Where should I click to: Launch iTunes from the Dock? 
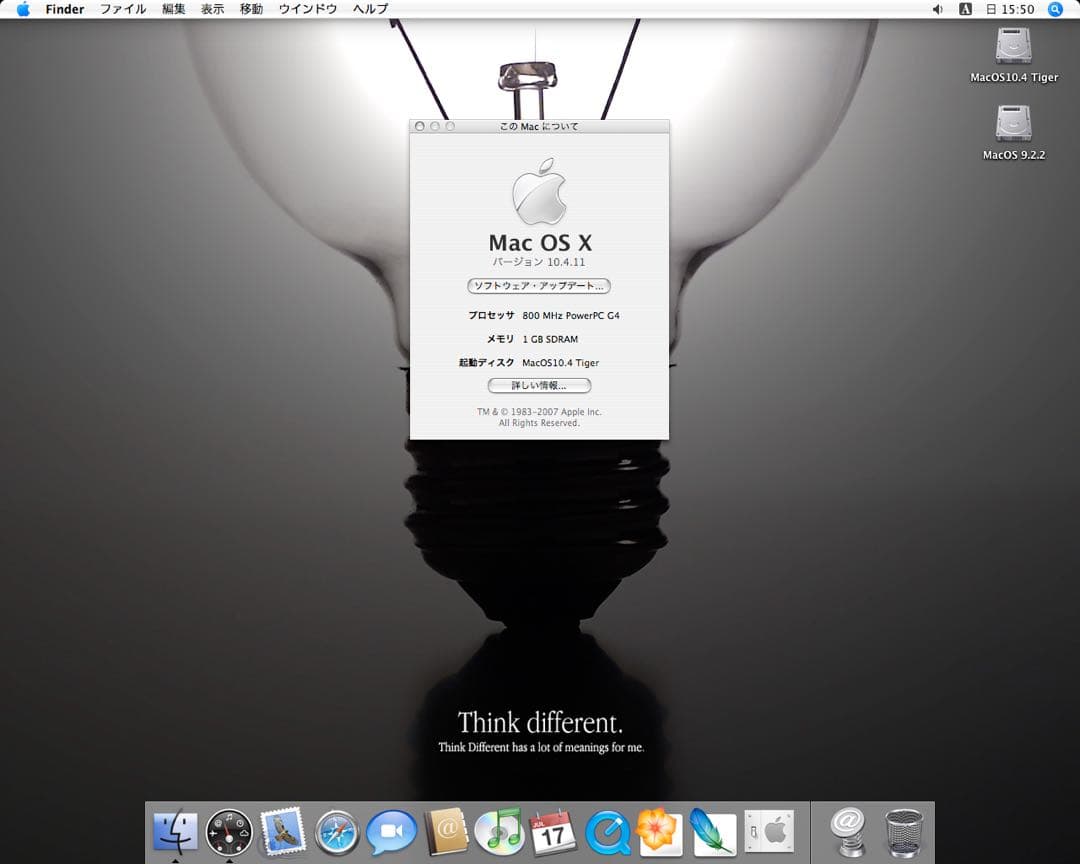[499, 833]
